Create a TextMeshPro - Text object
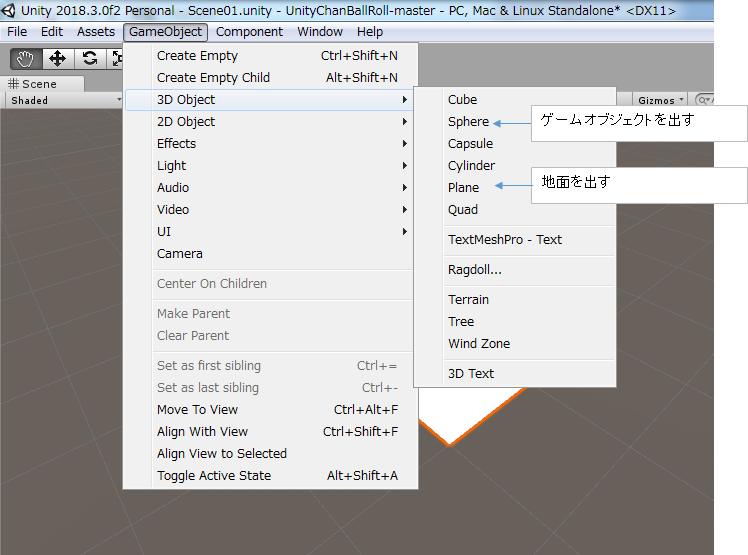Image resolution: width=748 pixels, height=555 pixels. point(515,240)
